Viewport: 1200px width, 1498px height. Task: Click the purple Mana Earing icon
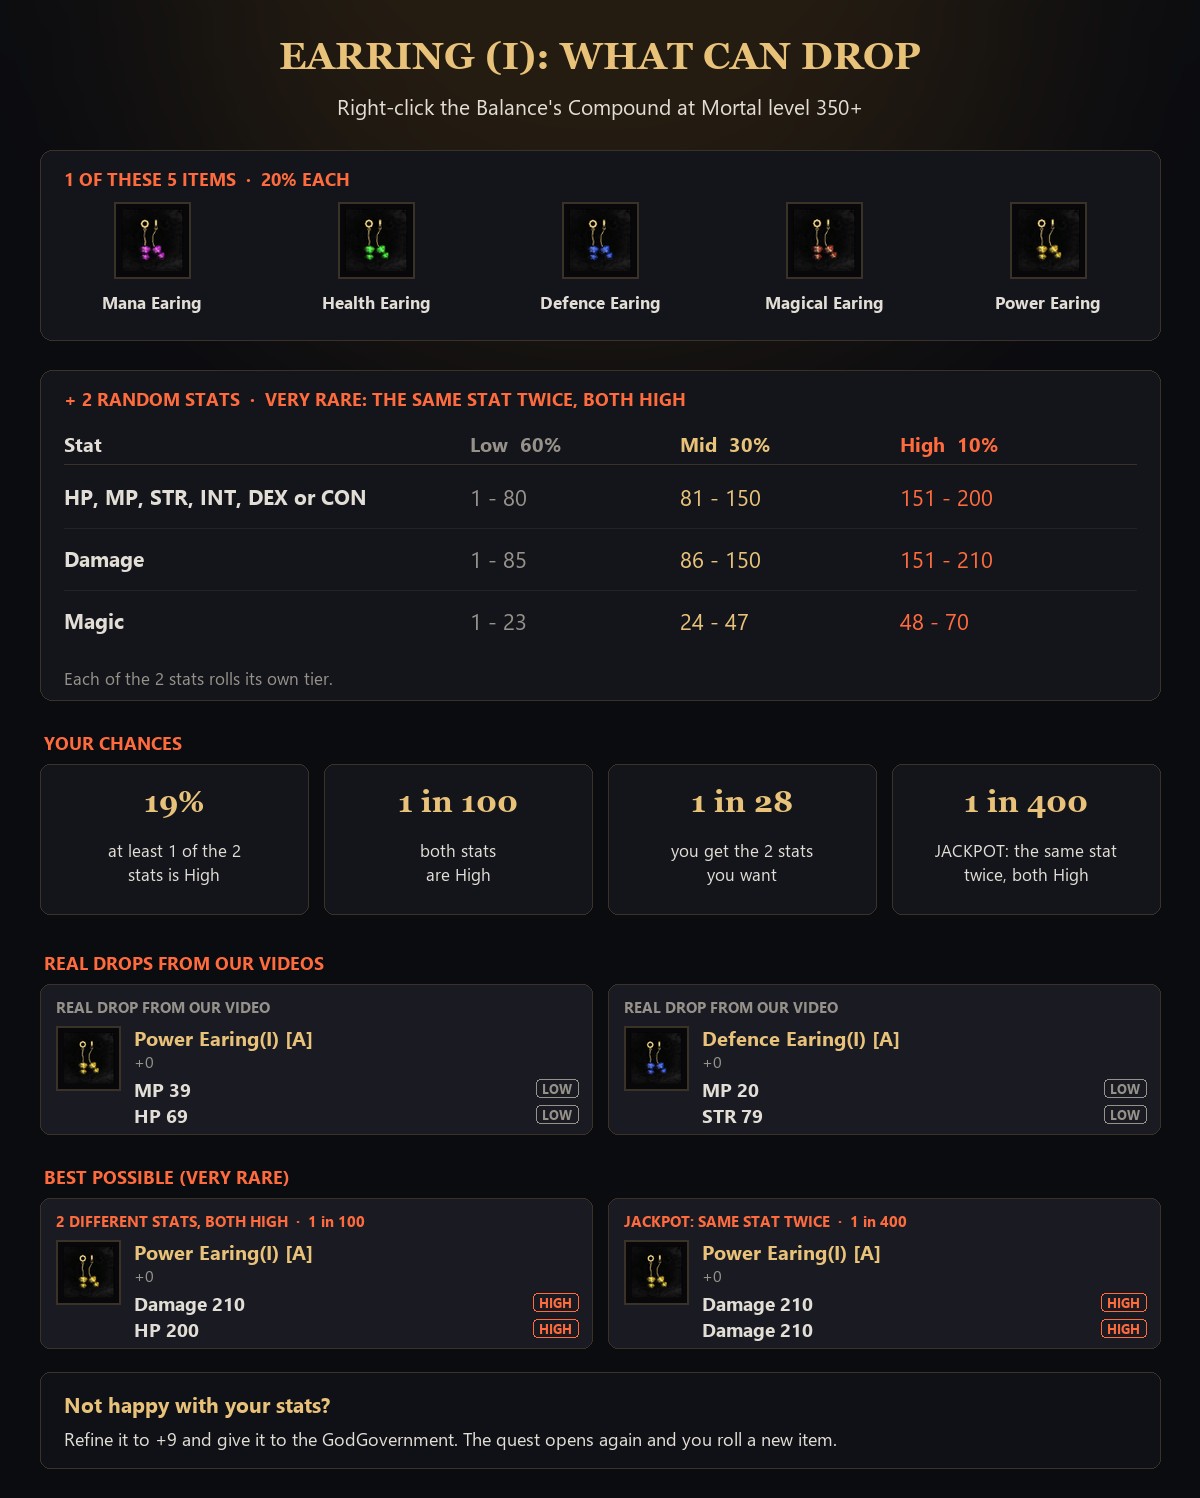coord(152,240)
